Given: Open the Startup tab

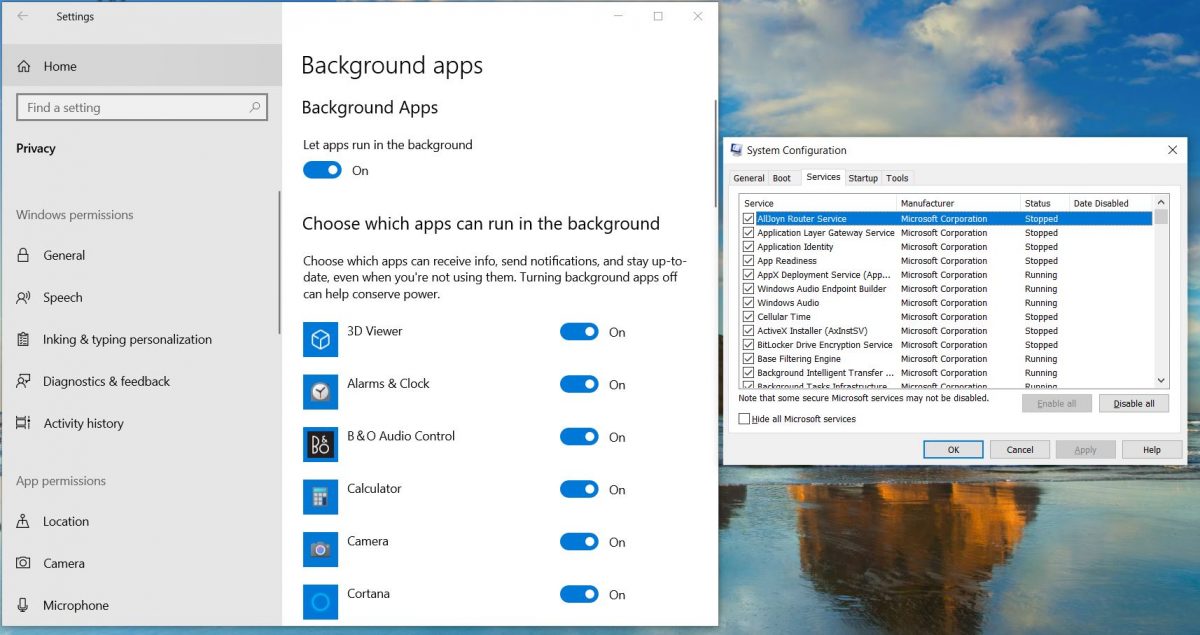Looking at the screenshot, I should (863, 178).
